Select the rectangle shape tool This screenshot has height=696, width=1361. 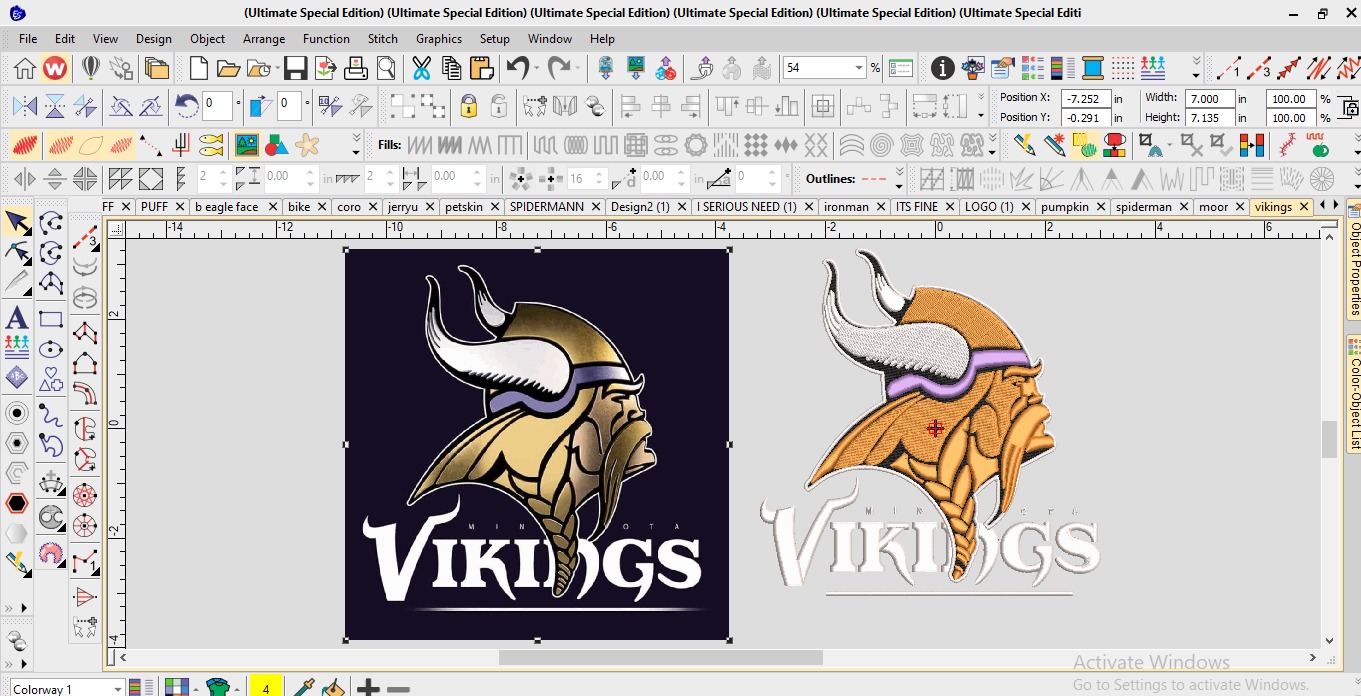pos(51,320)
